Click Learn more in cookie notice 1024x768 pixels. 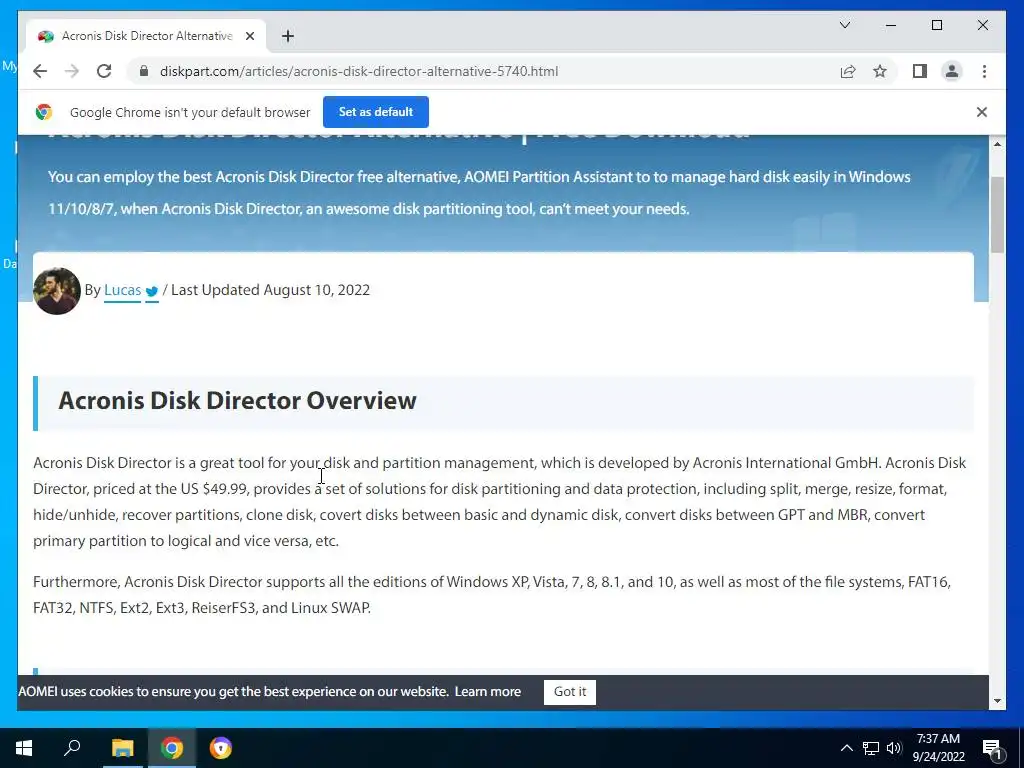[x=487, y=692]
